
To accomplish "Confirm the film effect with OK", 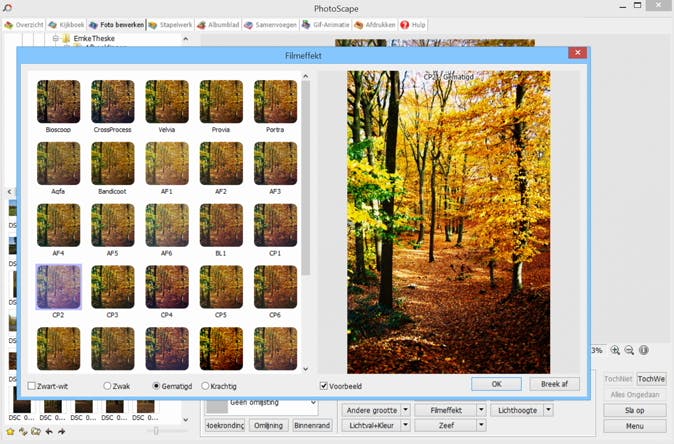I will pos(496,384).
